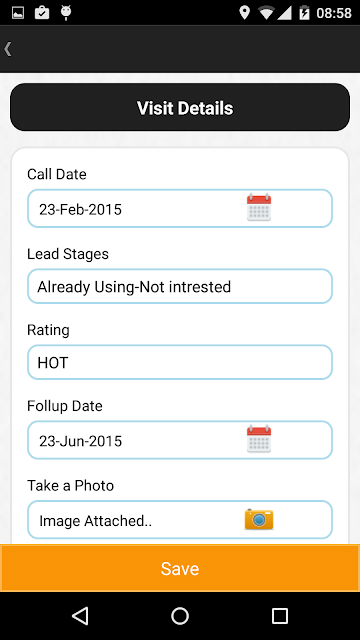360x640 pixels.
Task: Open Lead Stages dropdown selection
Action: pyautogui.click(x=180, y=286)
